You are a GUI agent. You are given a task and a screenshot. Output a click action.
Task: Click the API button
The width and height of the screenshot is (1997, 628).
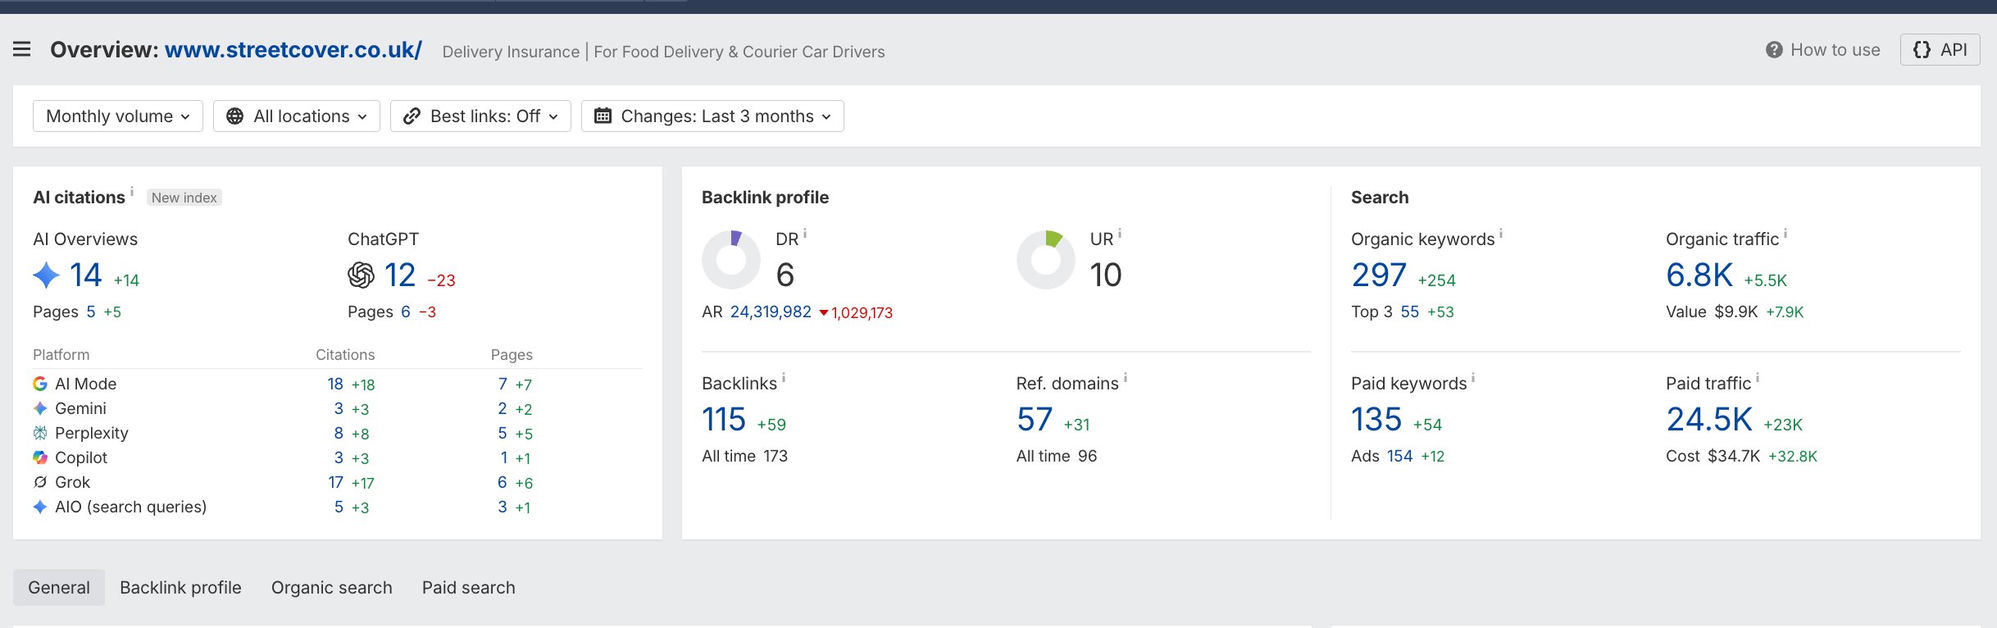(1940, 50)
